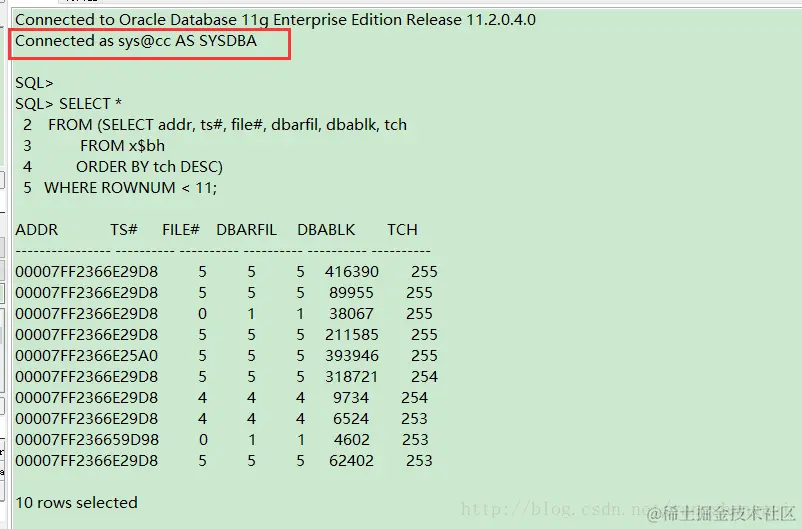
Task: Click the address in the 62402 row
Action: (x=86, y=460)
